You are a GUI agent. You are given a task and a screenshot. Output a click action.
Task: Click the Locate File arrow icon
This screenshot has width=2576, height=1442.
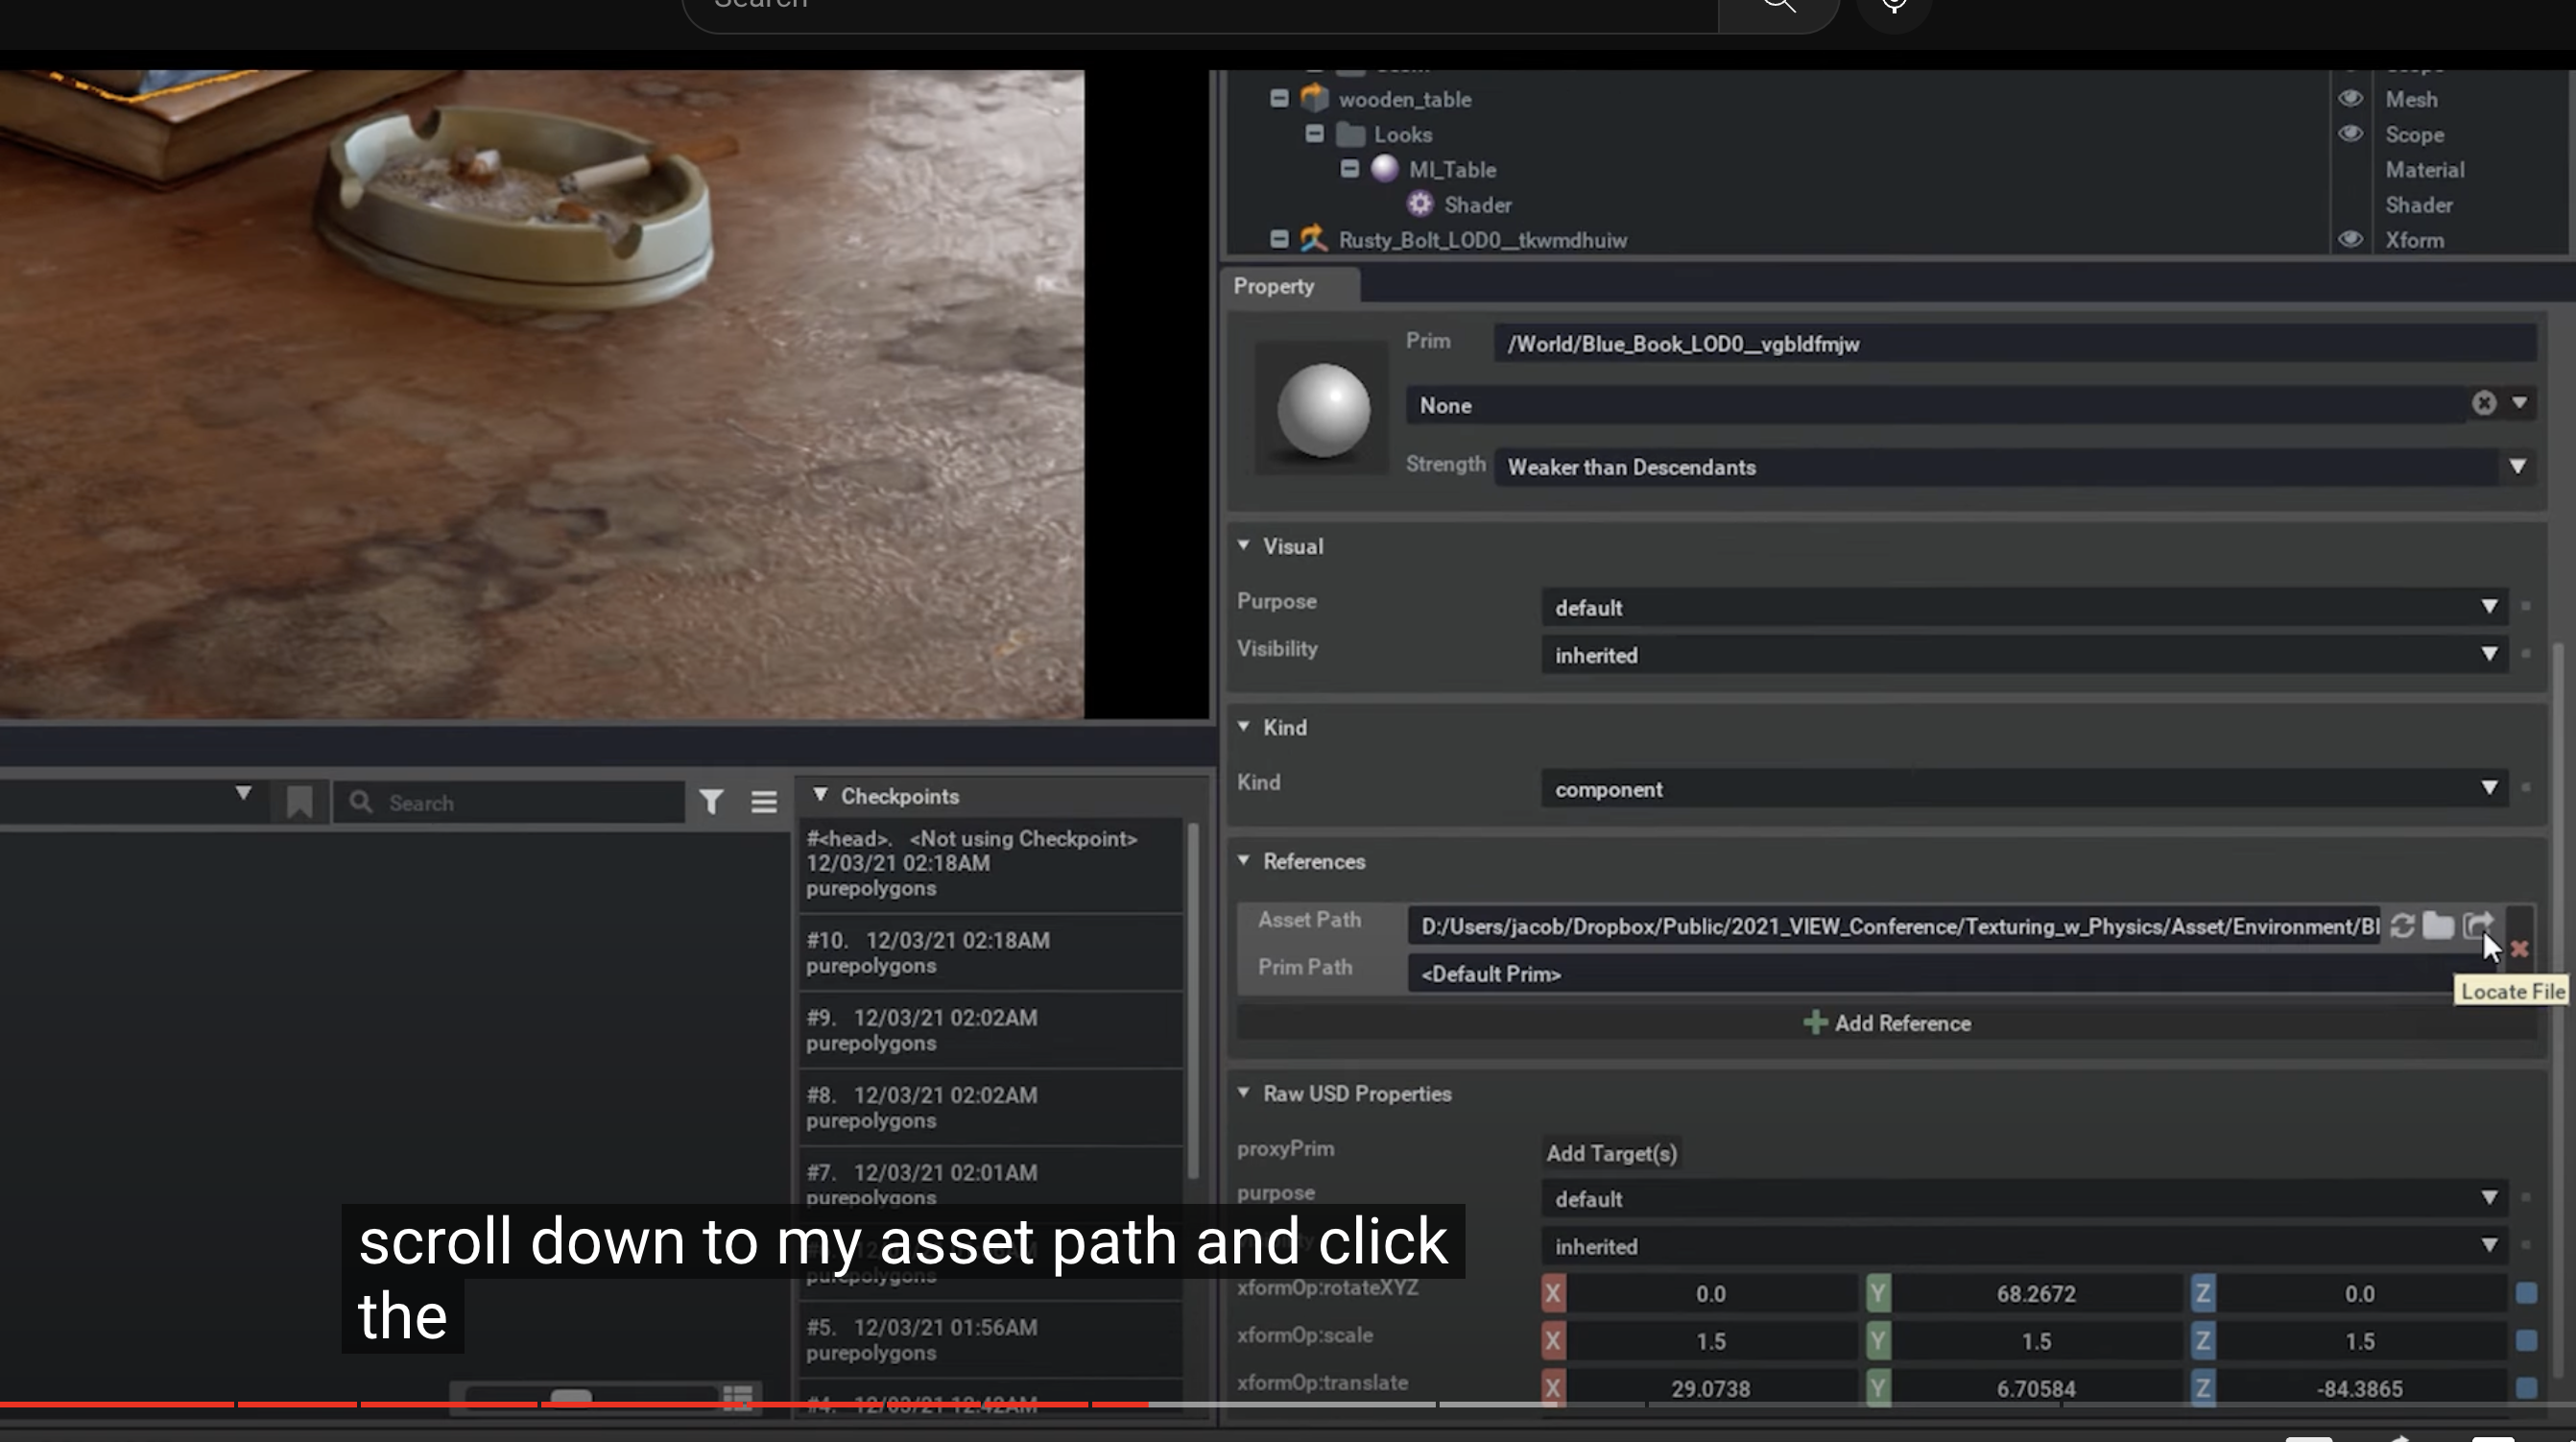coord(2476,925)
